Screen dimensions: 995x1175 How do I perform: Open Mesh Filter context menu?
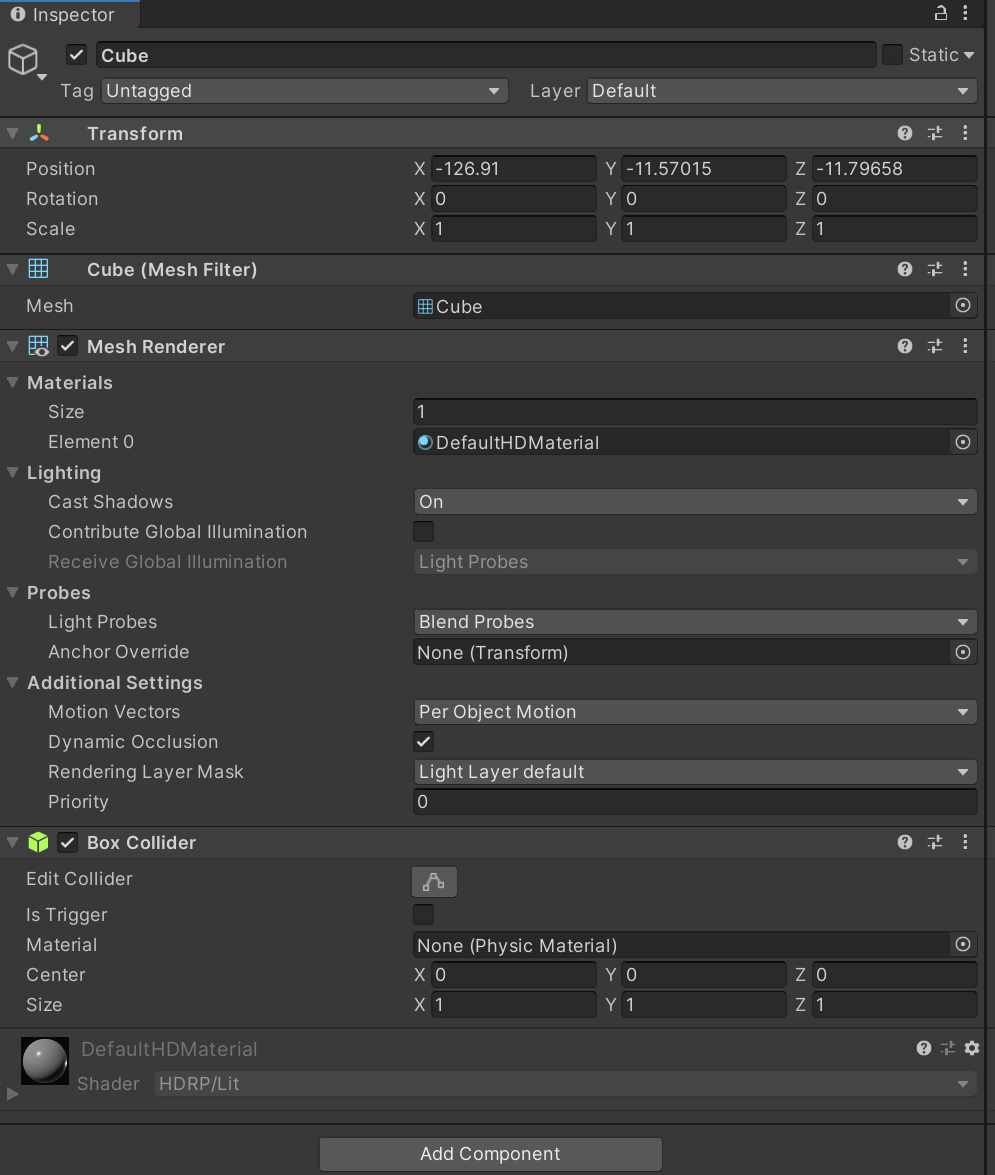tap(965, 269)
